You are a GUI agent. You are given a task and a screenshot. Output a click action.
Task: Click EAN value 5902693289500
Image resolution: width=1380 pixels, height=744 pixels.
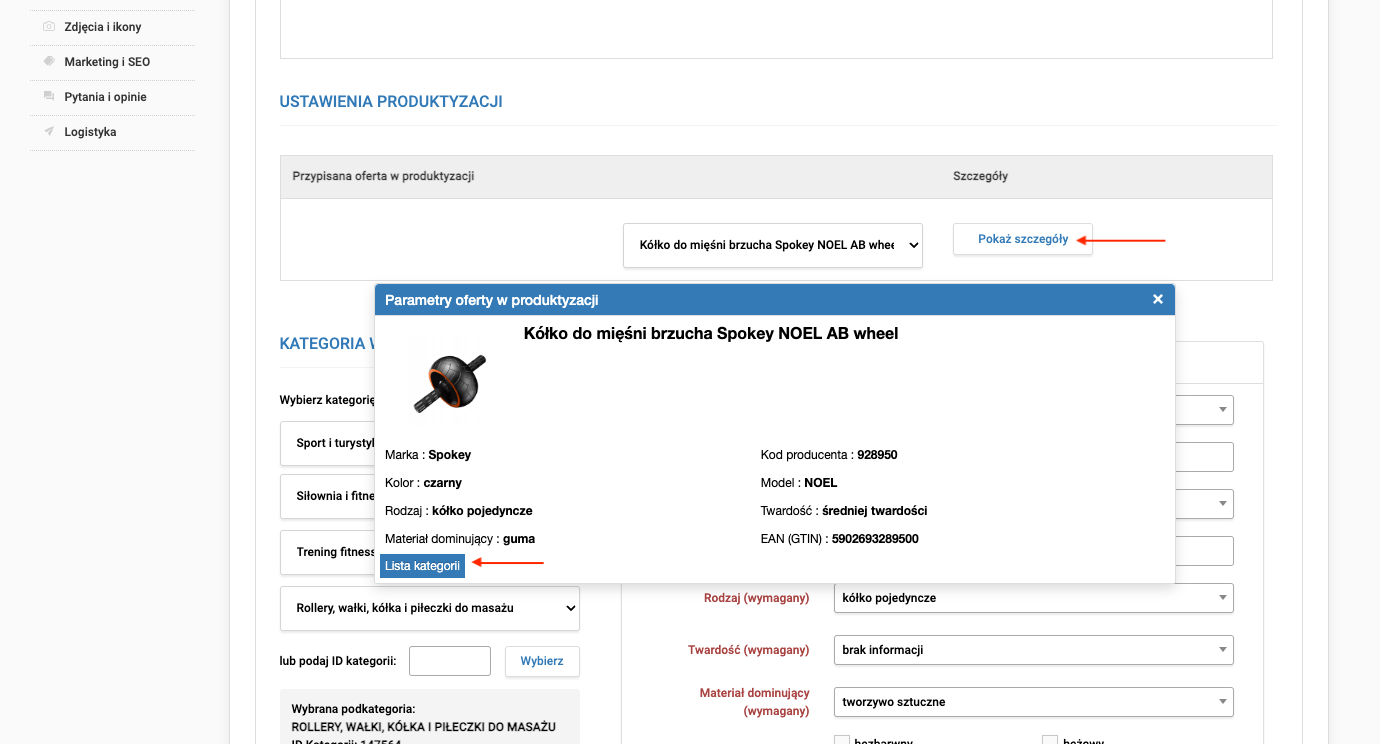(x=875, y=539)
